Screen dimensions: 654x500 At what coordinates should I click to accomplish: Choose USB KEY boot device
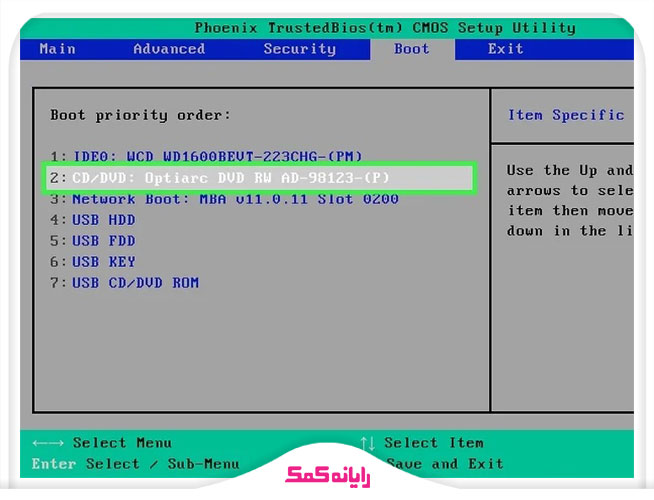point(93,261)
